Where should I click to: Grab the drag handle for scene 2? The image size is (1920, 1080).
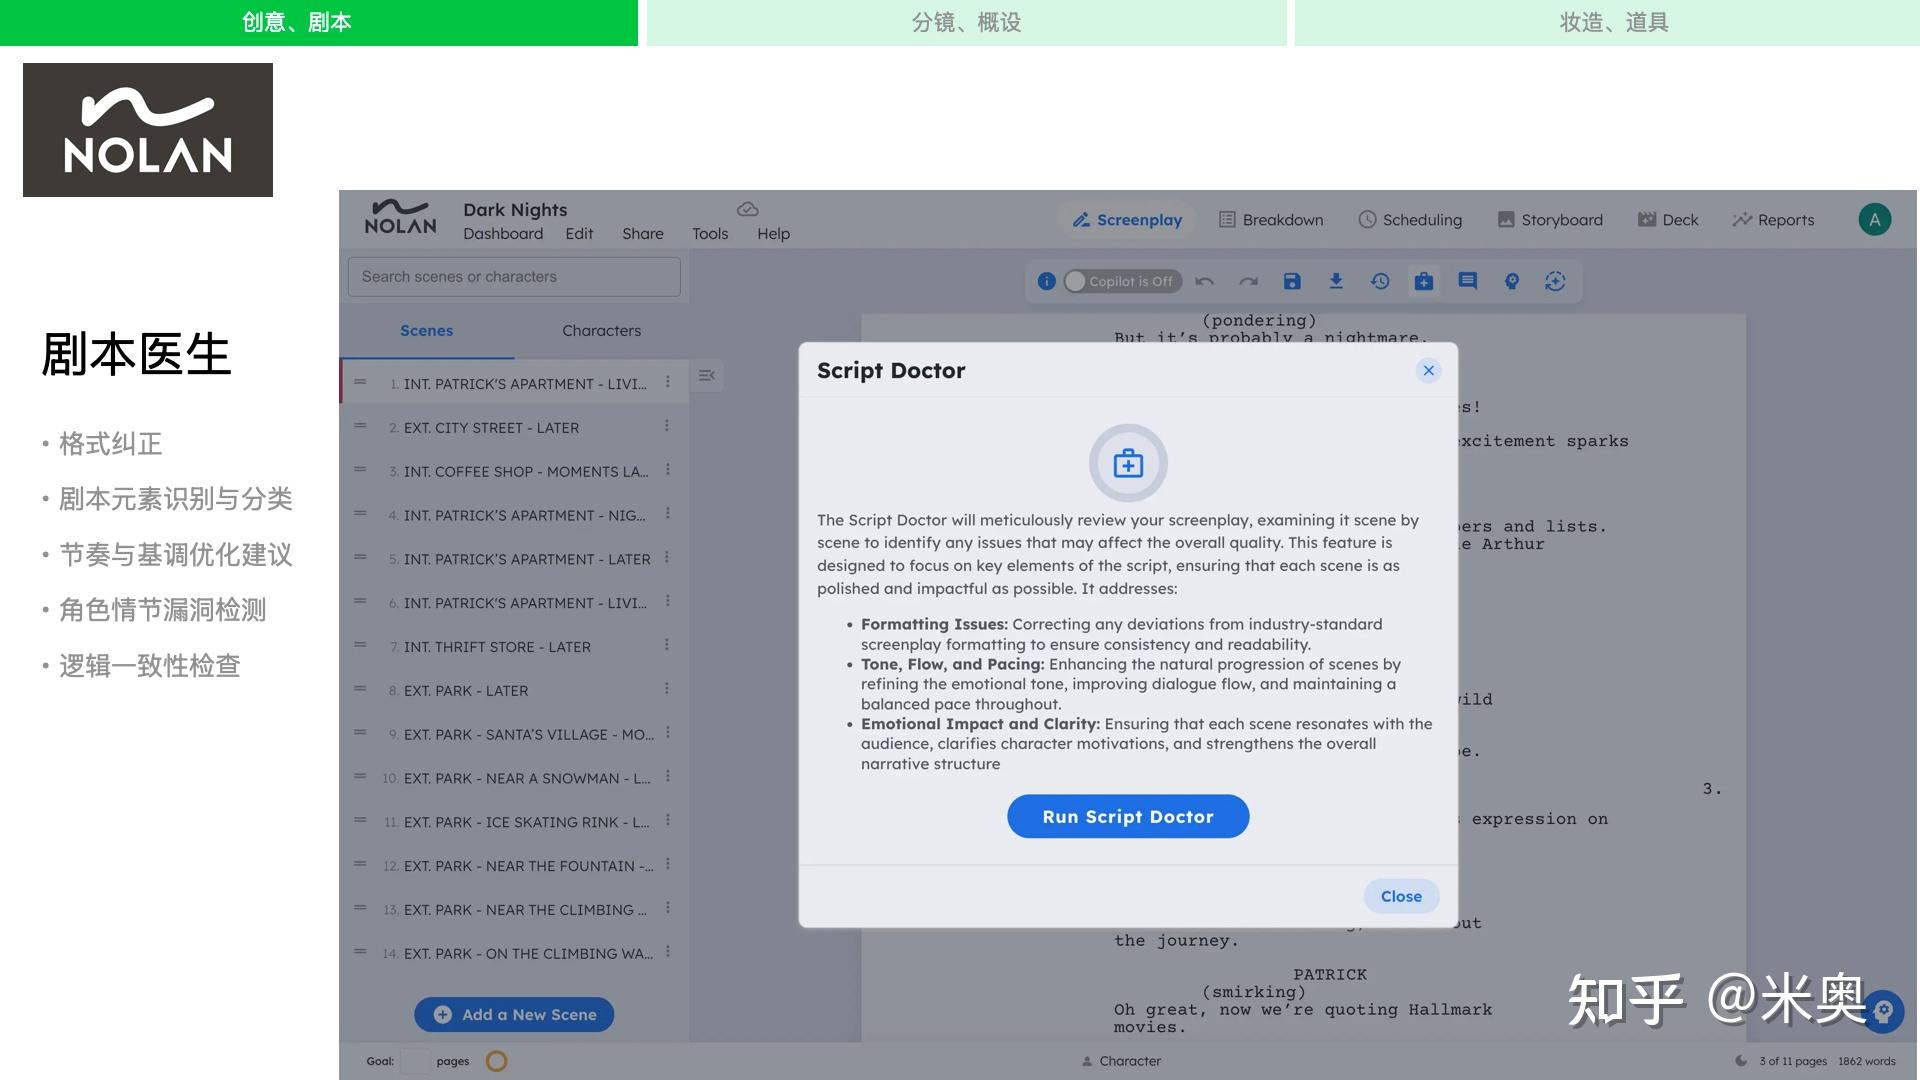point(360,426)
